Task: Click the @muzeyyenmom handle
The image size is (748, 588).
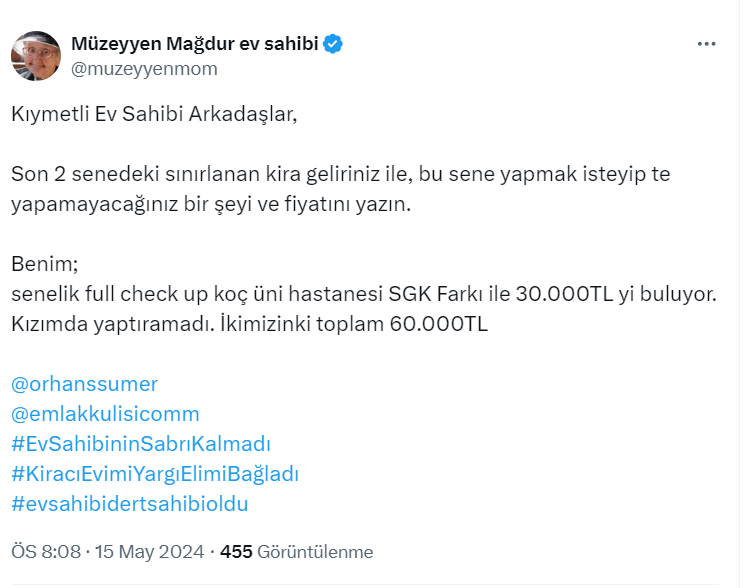Action: (144, 68)
